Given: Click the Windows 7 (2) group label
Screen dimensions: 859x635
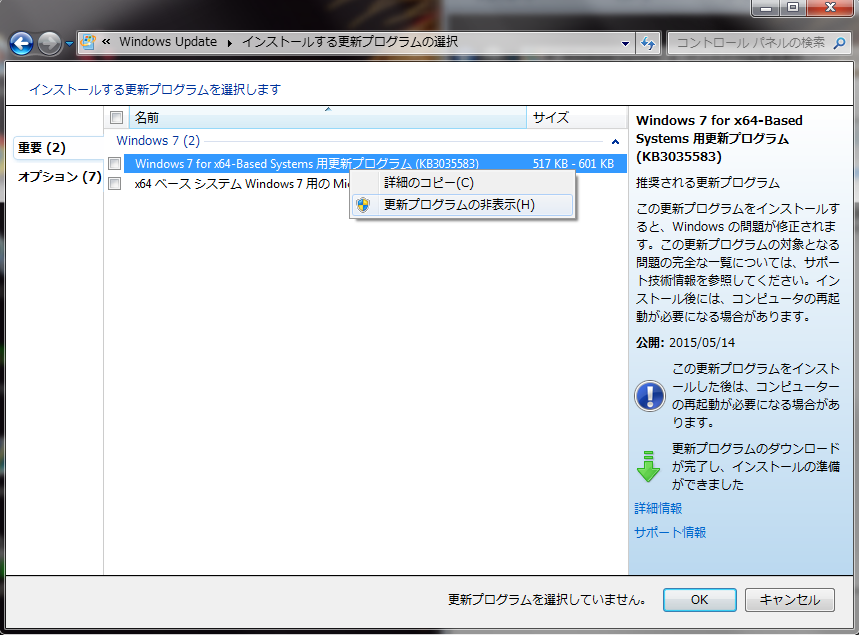Looking at the screenshot, I should (x=158, y=141).
